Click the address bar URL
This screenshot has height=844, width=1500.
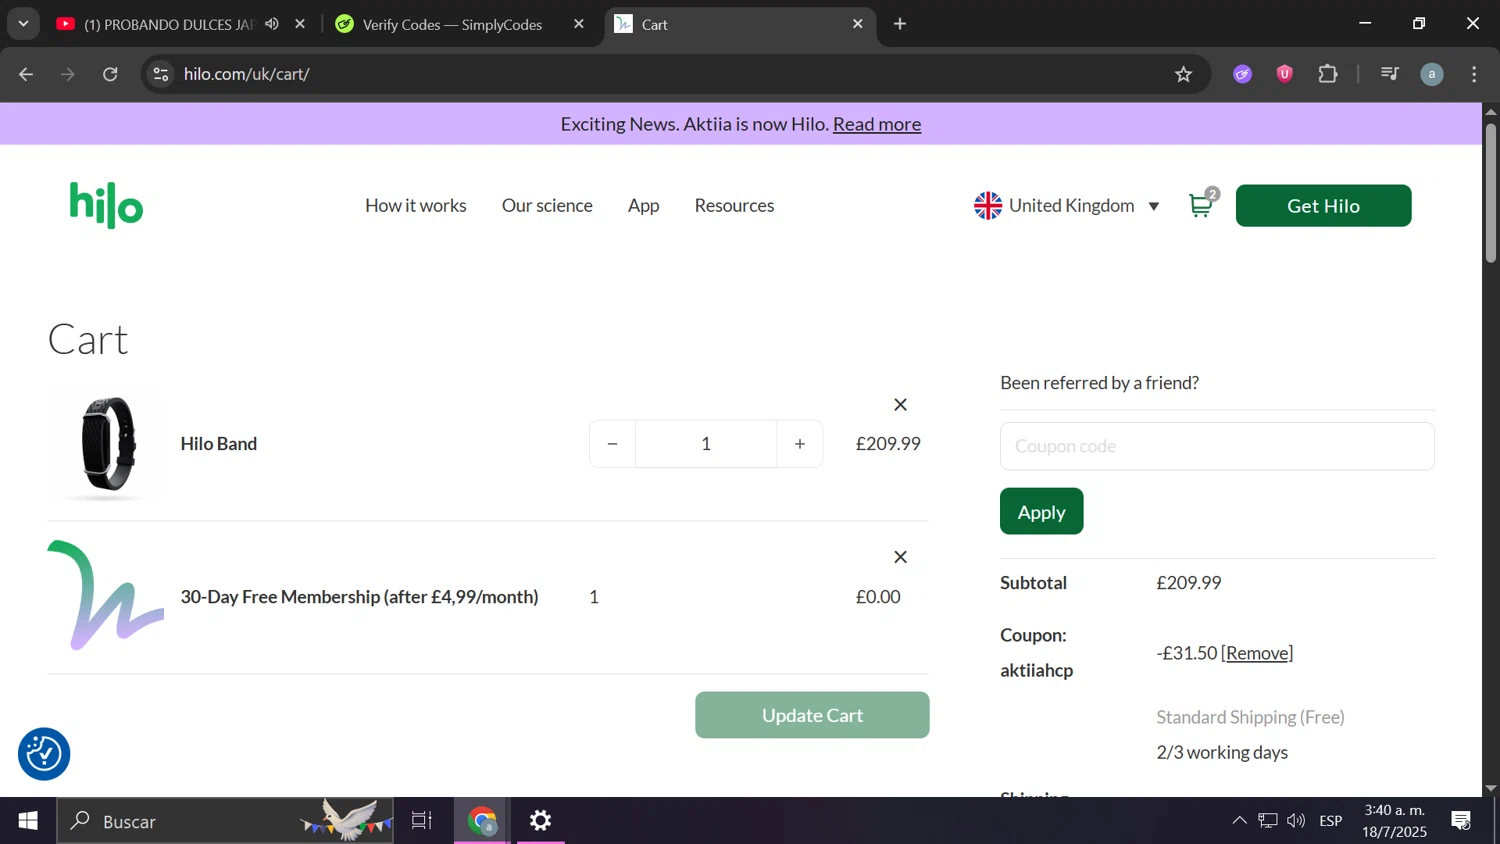point(247,74)
